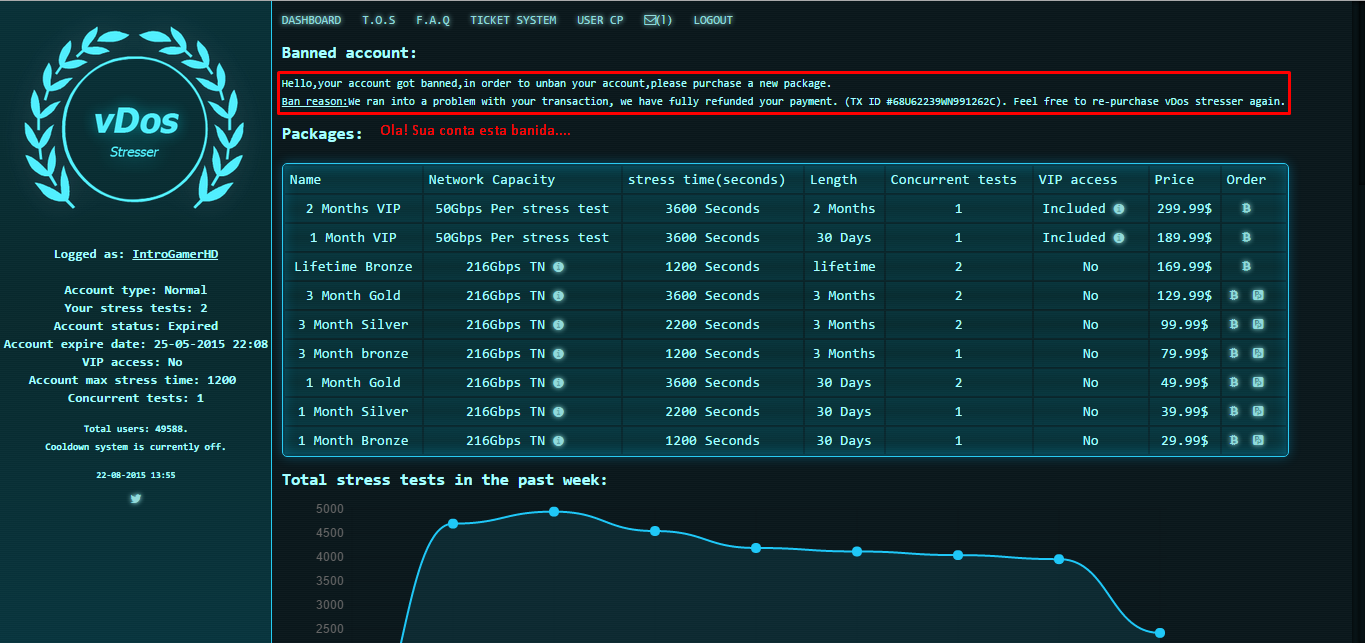This screenshot has width=1365, height=643.
Task: Click VIP access info icon for 2 Months VIP
Action: pyautogui.click(x=1119, y=209)
